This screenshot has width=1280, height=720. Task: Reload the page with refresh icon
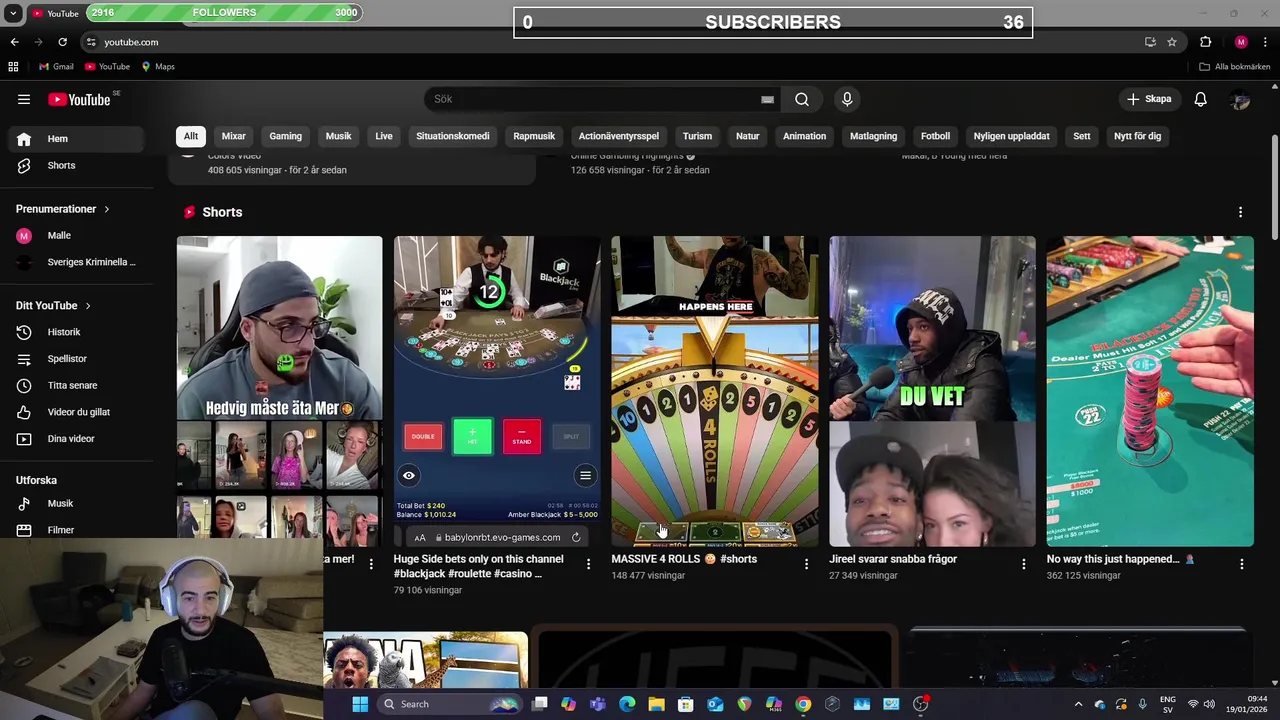coord(62,42)
